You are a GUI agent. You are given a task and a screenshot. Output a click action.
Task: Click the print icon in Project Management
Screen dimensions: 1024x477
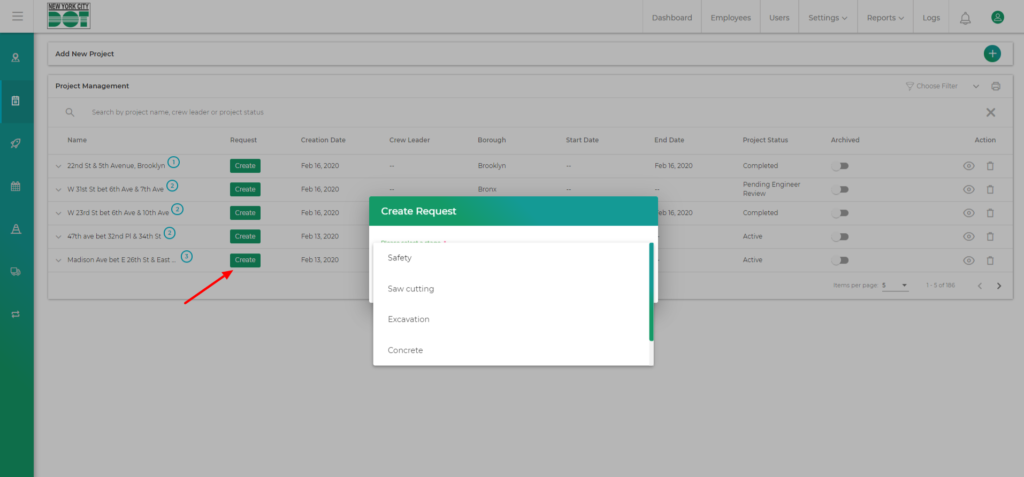tap(995, 87)
